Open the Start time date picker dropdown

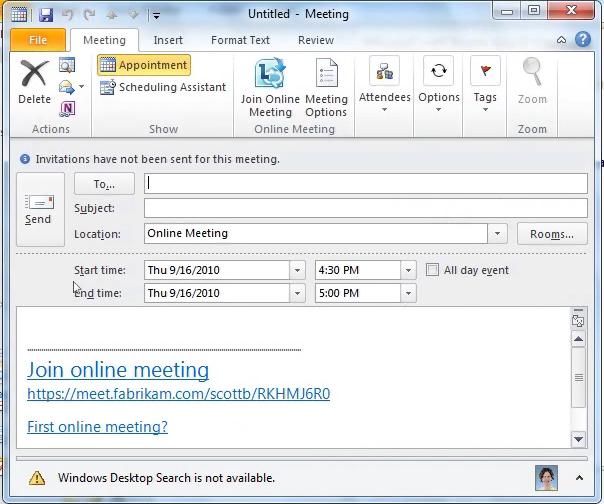point(297,270)
